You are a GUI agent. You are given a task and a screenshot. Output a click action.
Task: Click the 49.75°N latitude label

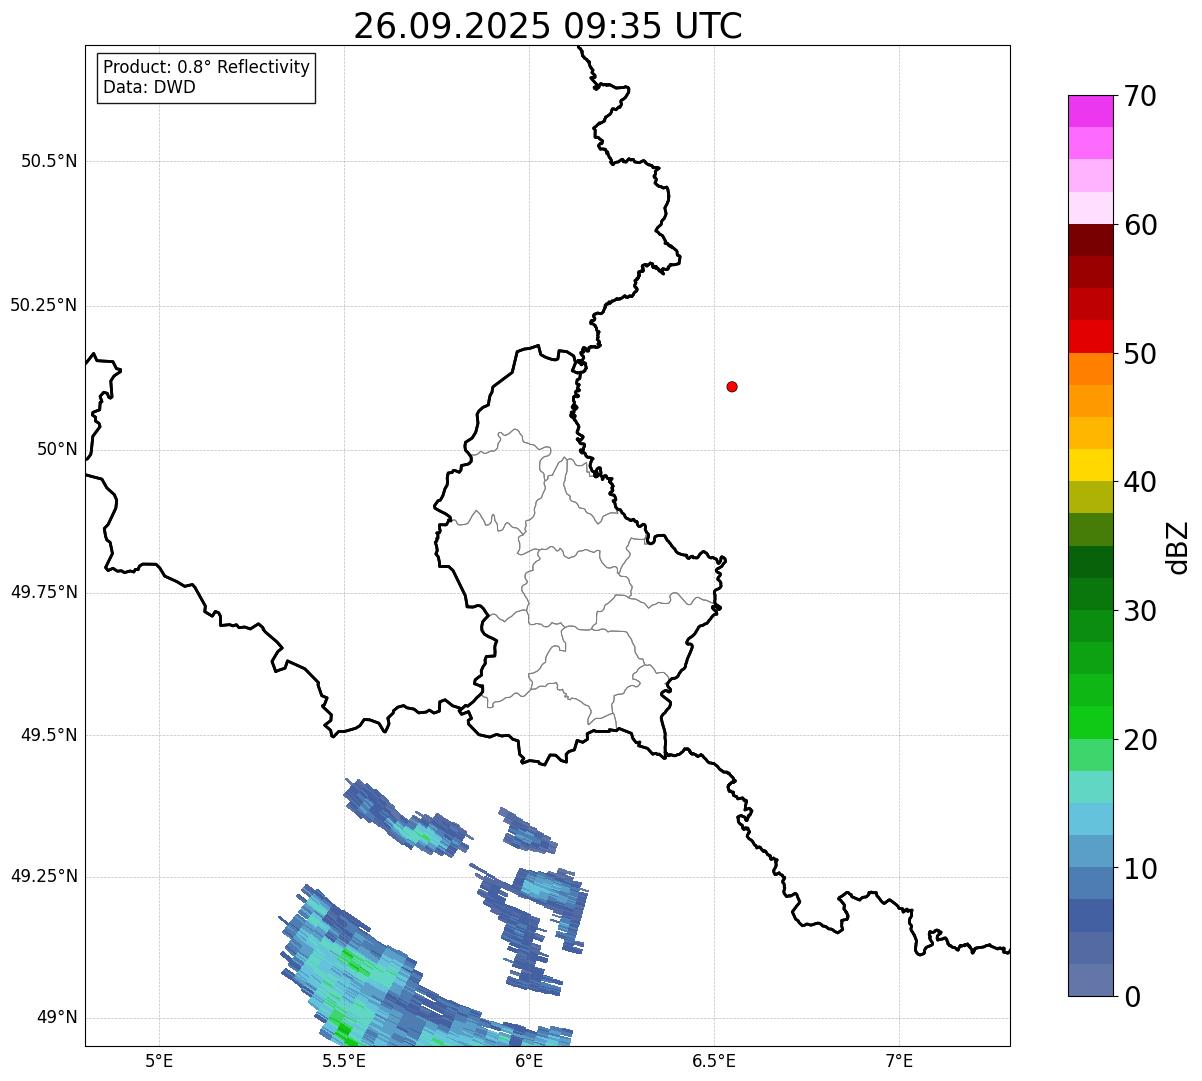[43, 592]
